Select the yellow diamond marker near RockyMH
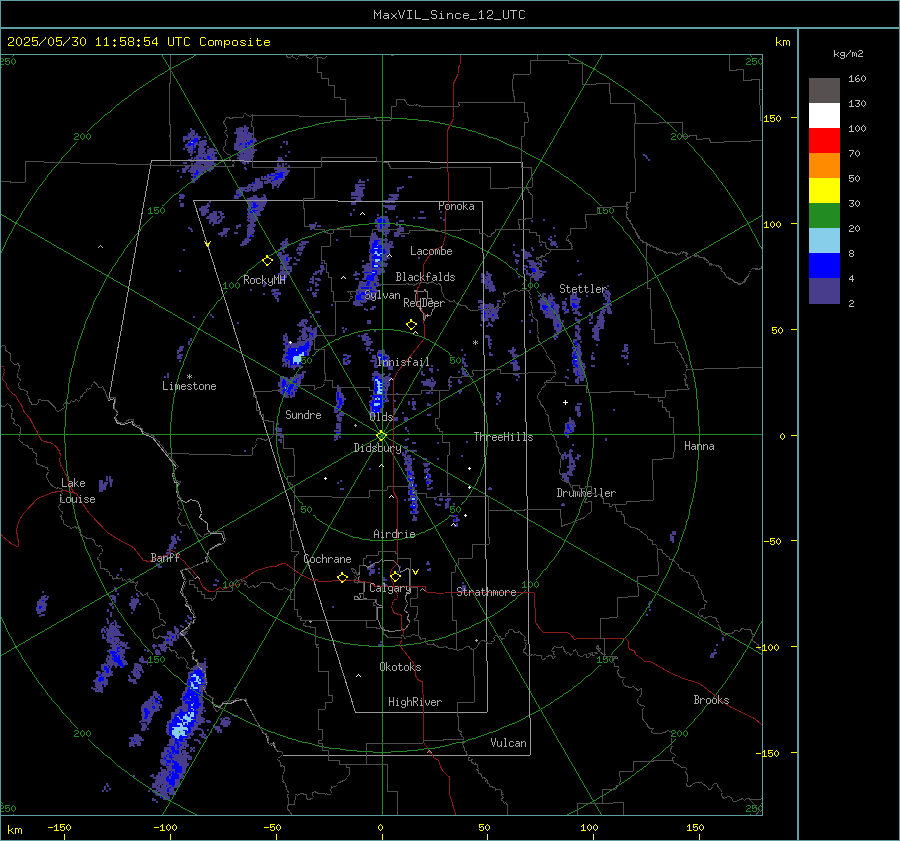The width and height of the screenshot is (900, 841). tap(267, 261)
